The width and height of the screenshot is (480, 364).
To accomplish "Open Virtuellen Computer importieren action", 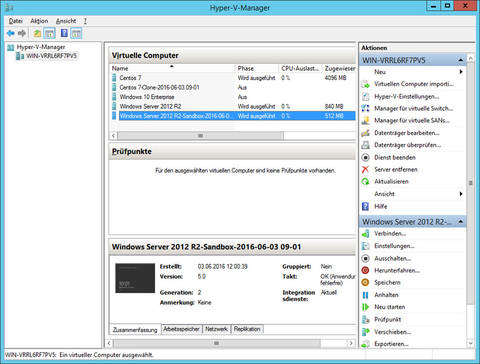I will pos(414,84).
